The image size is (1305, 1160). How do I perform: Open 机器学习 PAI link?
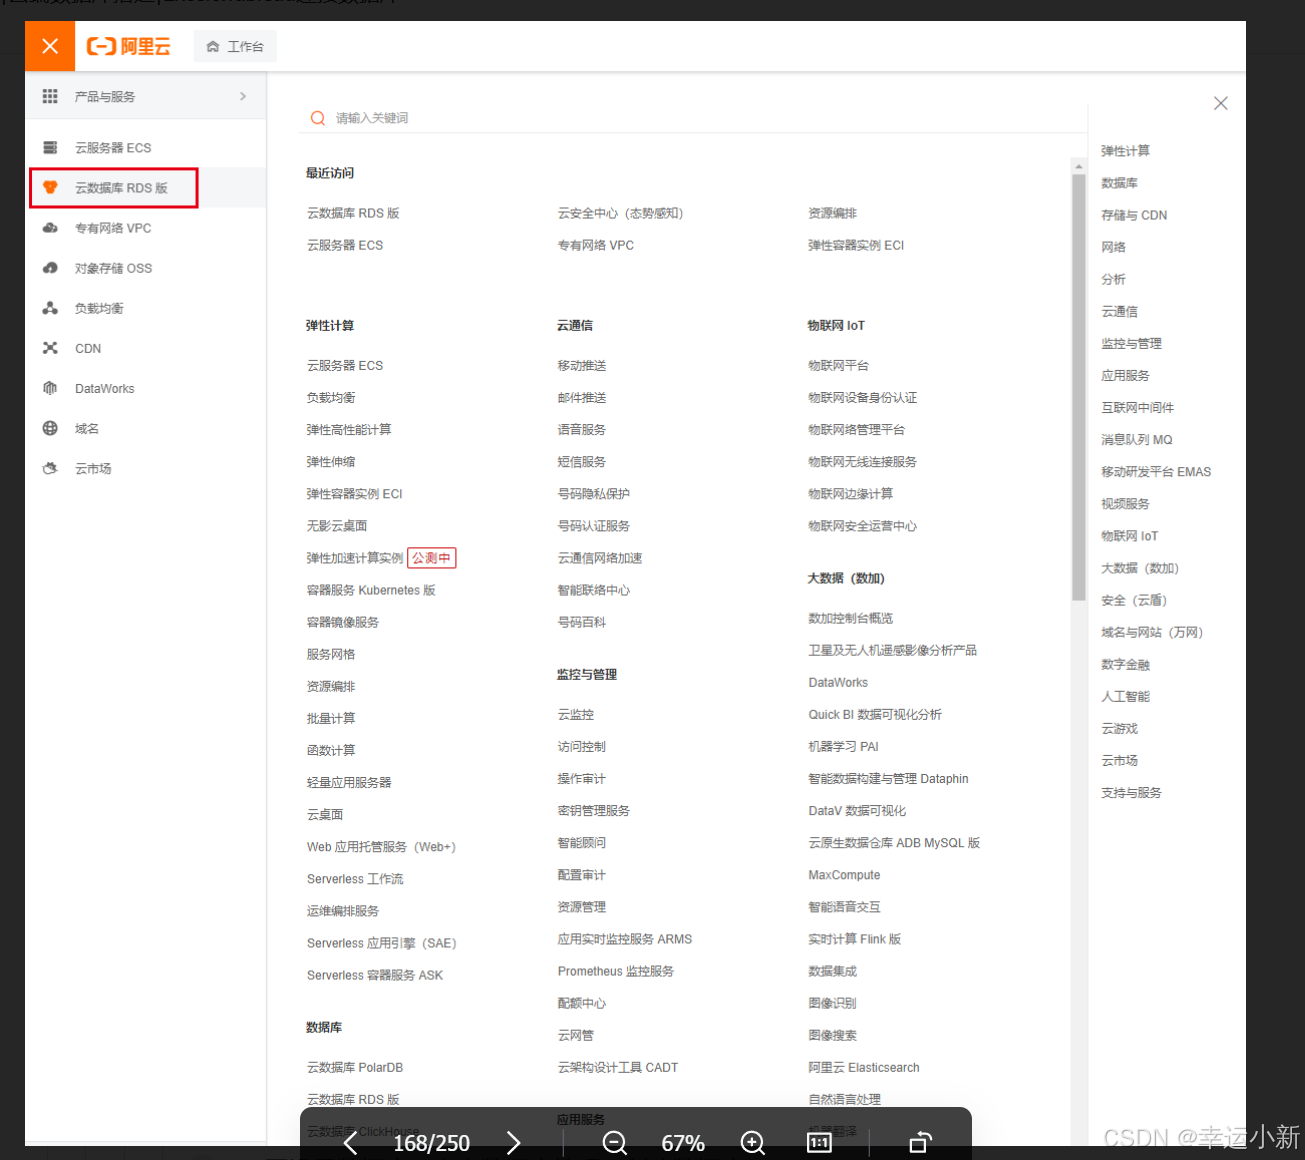tap(843, 746)
